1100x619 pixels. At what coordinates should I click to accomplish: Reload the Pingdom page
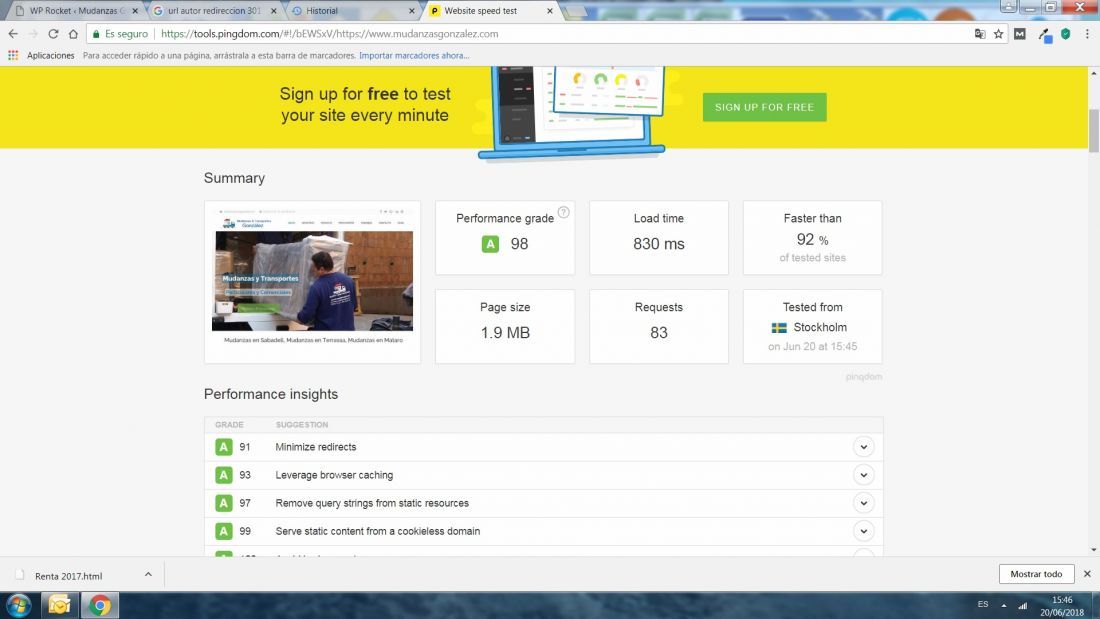[x=53, y=34]
